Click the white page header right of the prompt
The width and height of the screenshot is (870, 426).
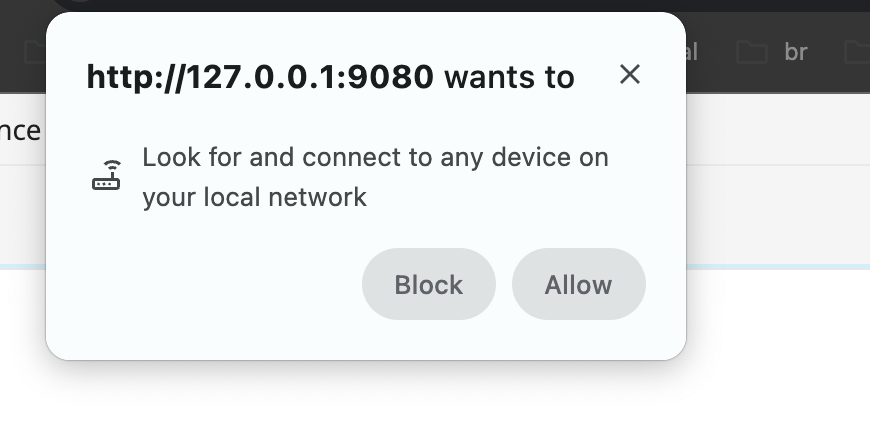pyautogui.click(x=780, y=130)
